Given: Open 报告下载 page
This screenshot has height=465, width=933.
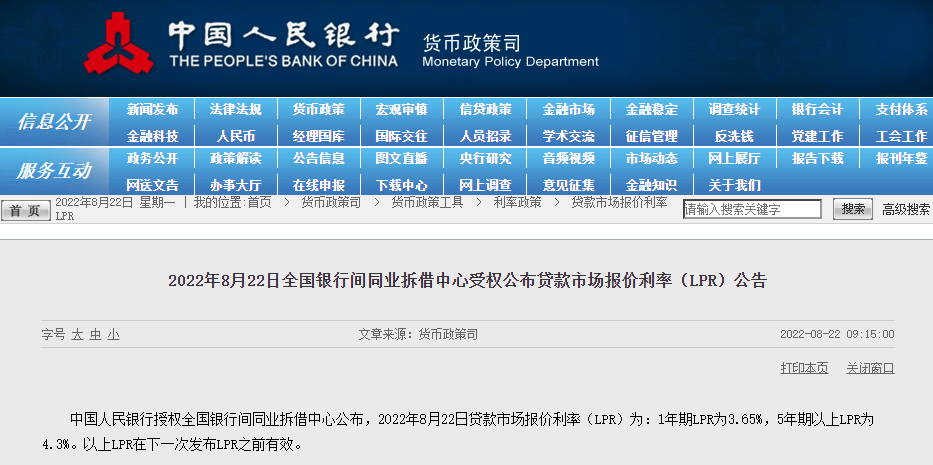Looking at the screenshot, I should coord(818,158).
